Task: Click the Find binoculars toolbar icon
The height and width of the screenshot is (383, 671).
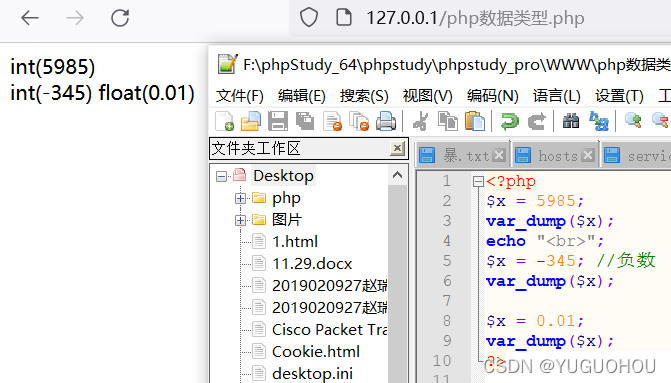Action: [571, 121]
